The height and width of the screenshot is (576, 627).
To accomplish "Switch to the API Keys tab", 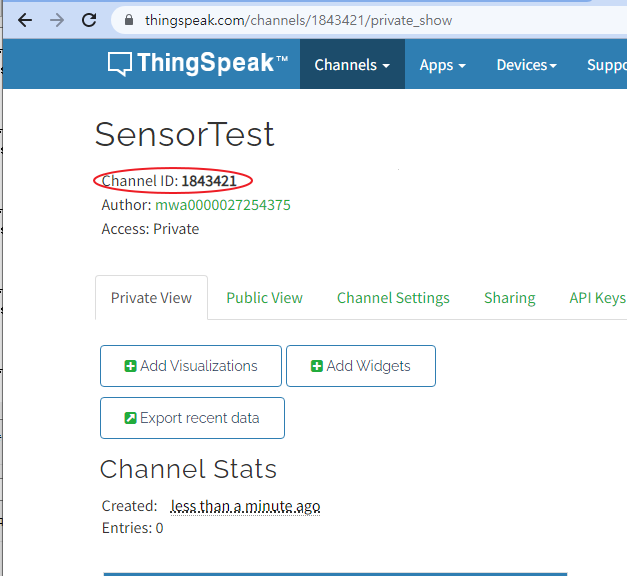I will (597, 298).
